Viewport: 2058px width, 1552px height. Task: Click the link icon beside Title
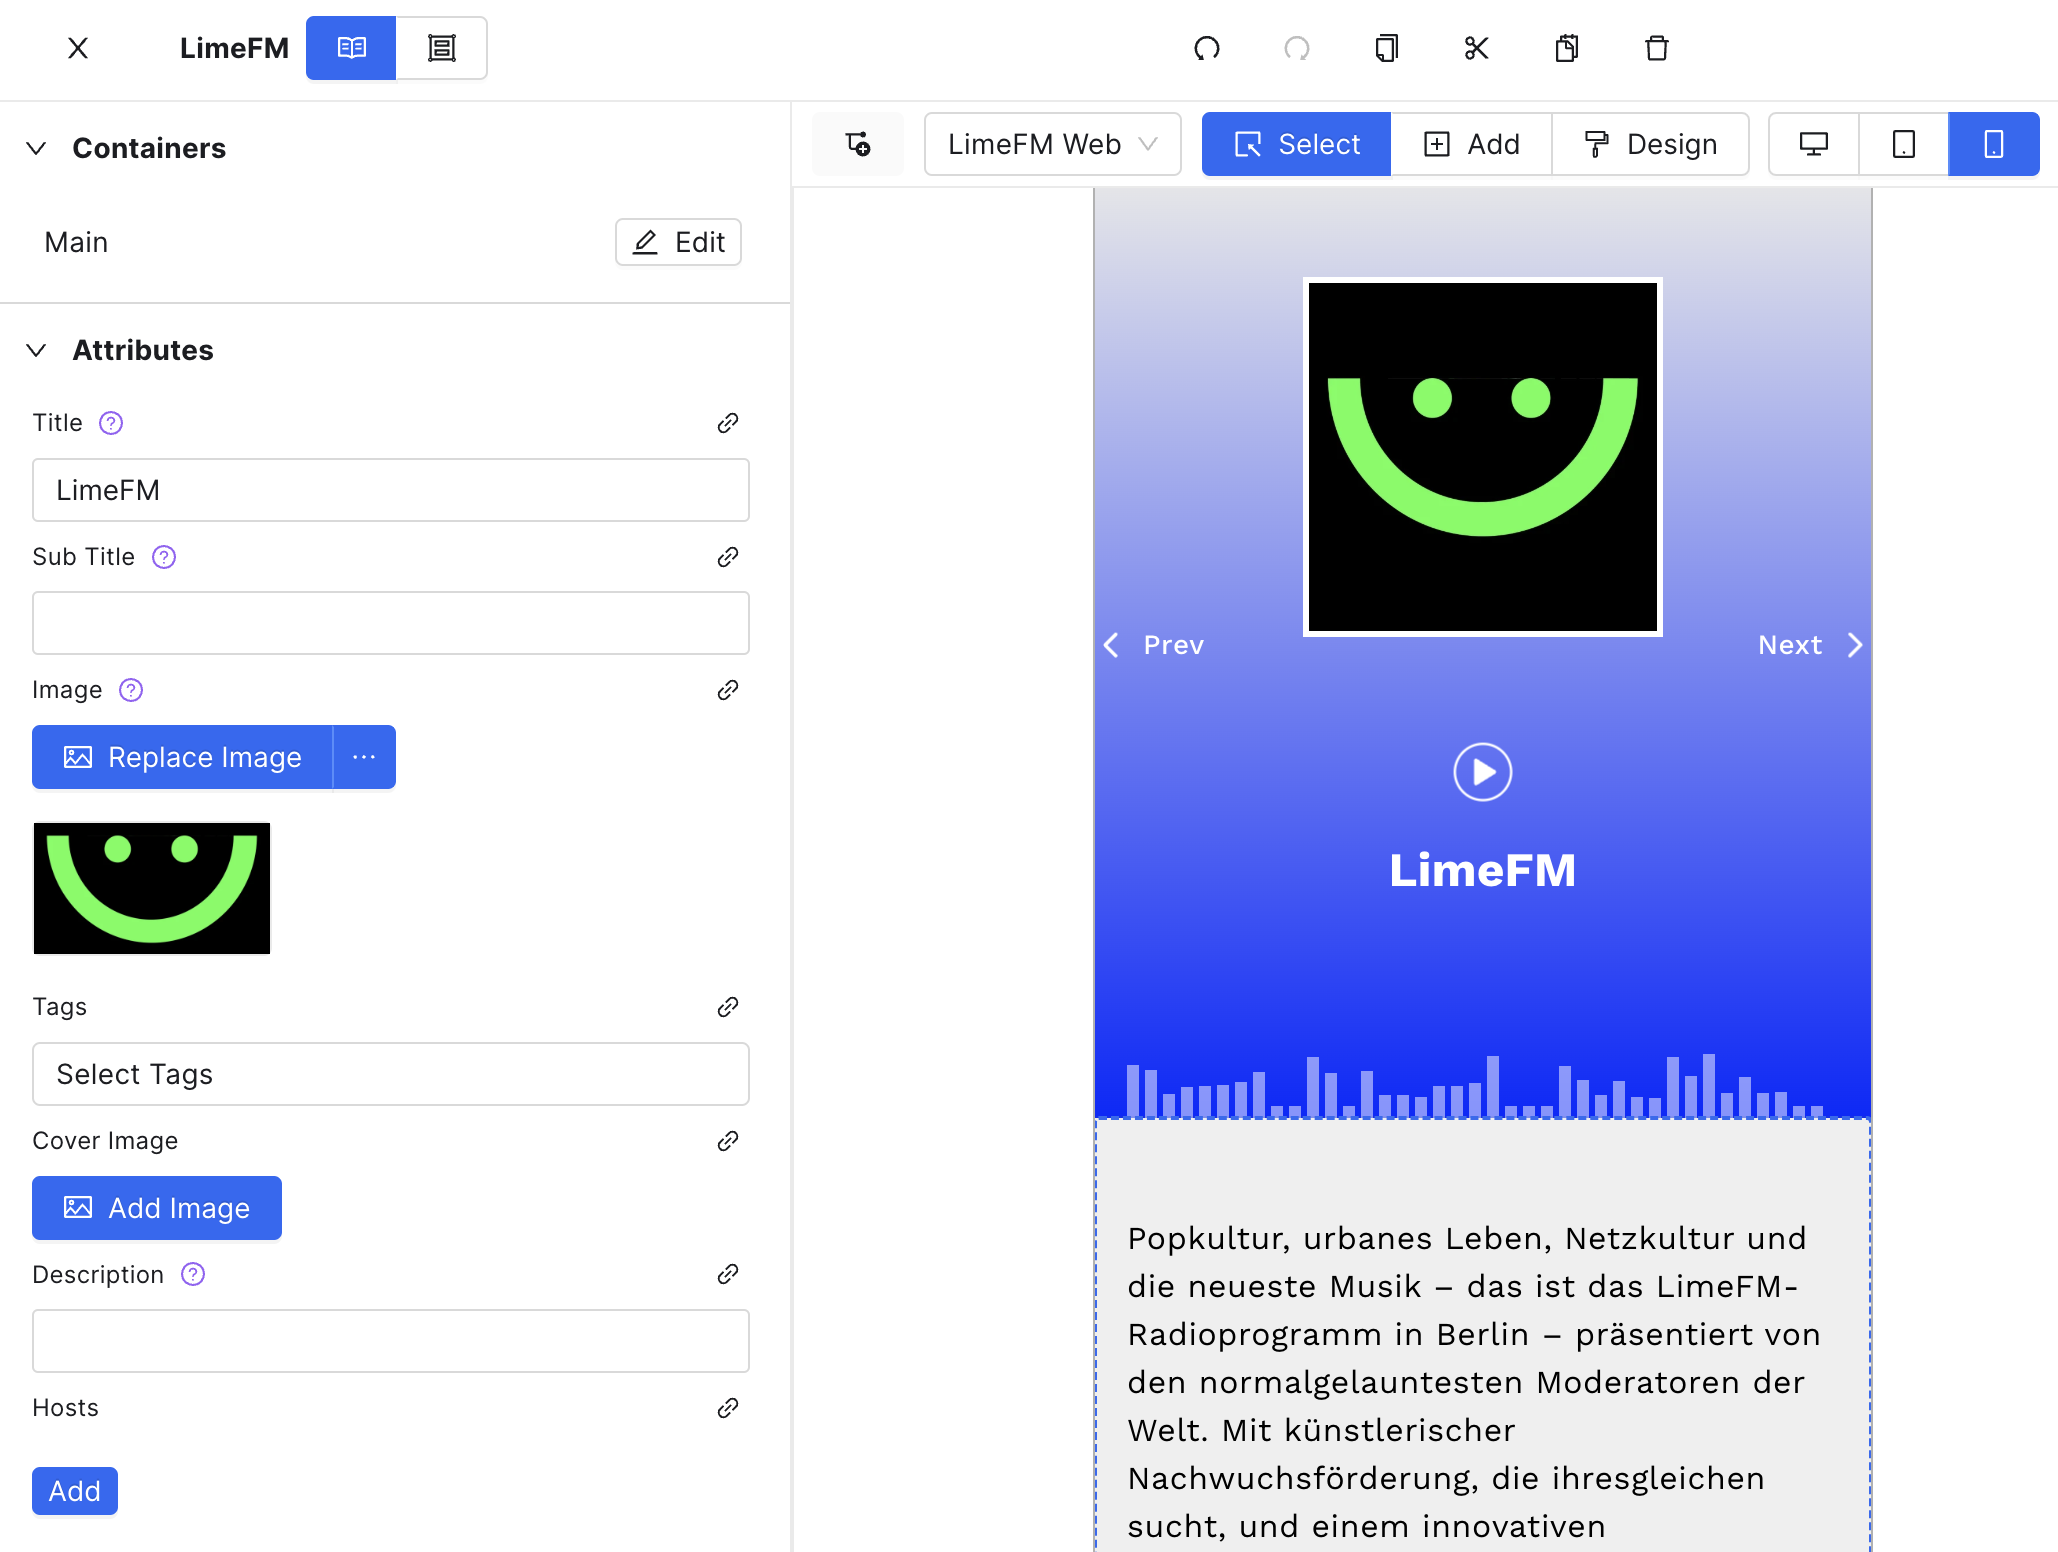pos(728,423)
